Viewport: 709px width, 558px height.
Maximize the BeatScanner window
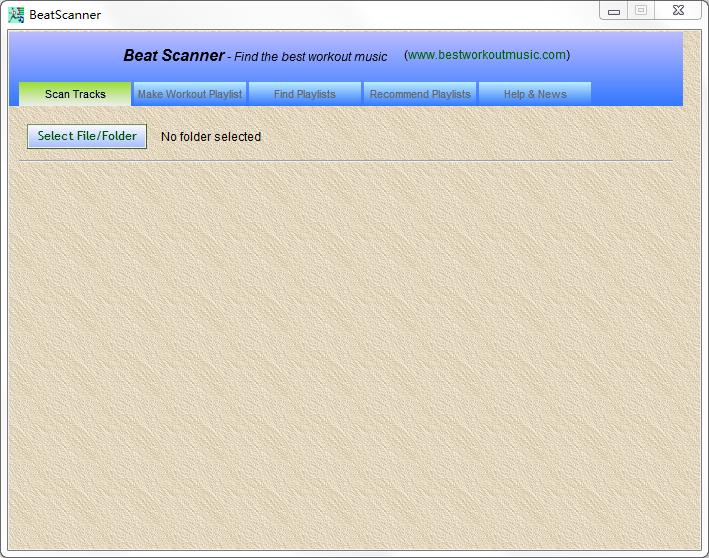(641, 10)
